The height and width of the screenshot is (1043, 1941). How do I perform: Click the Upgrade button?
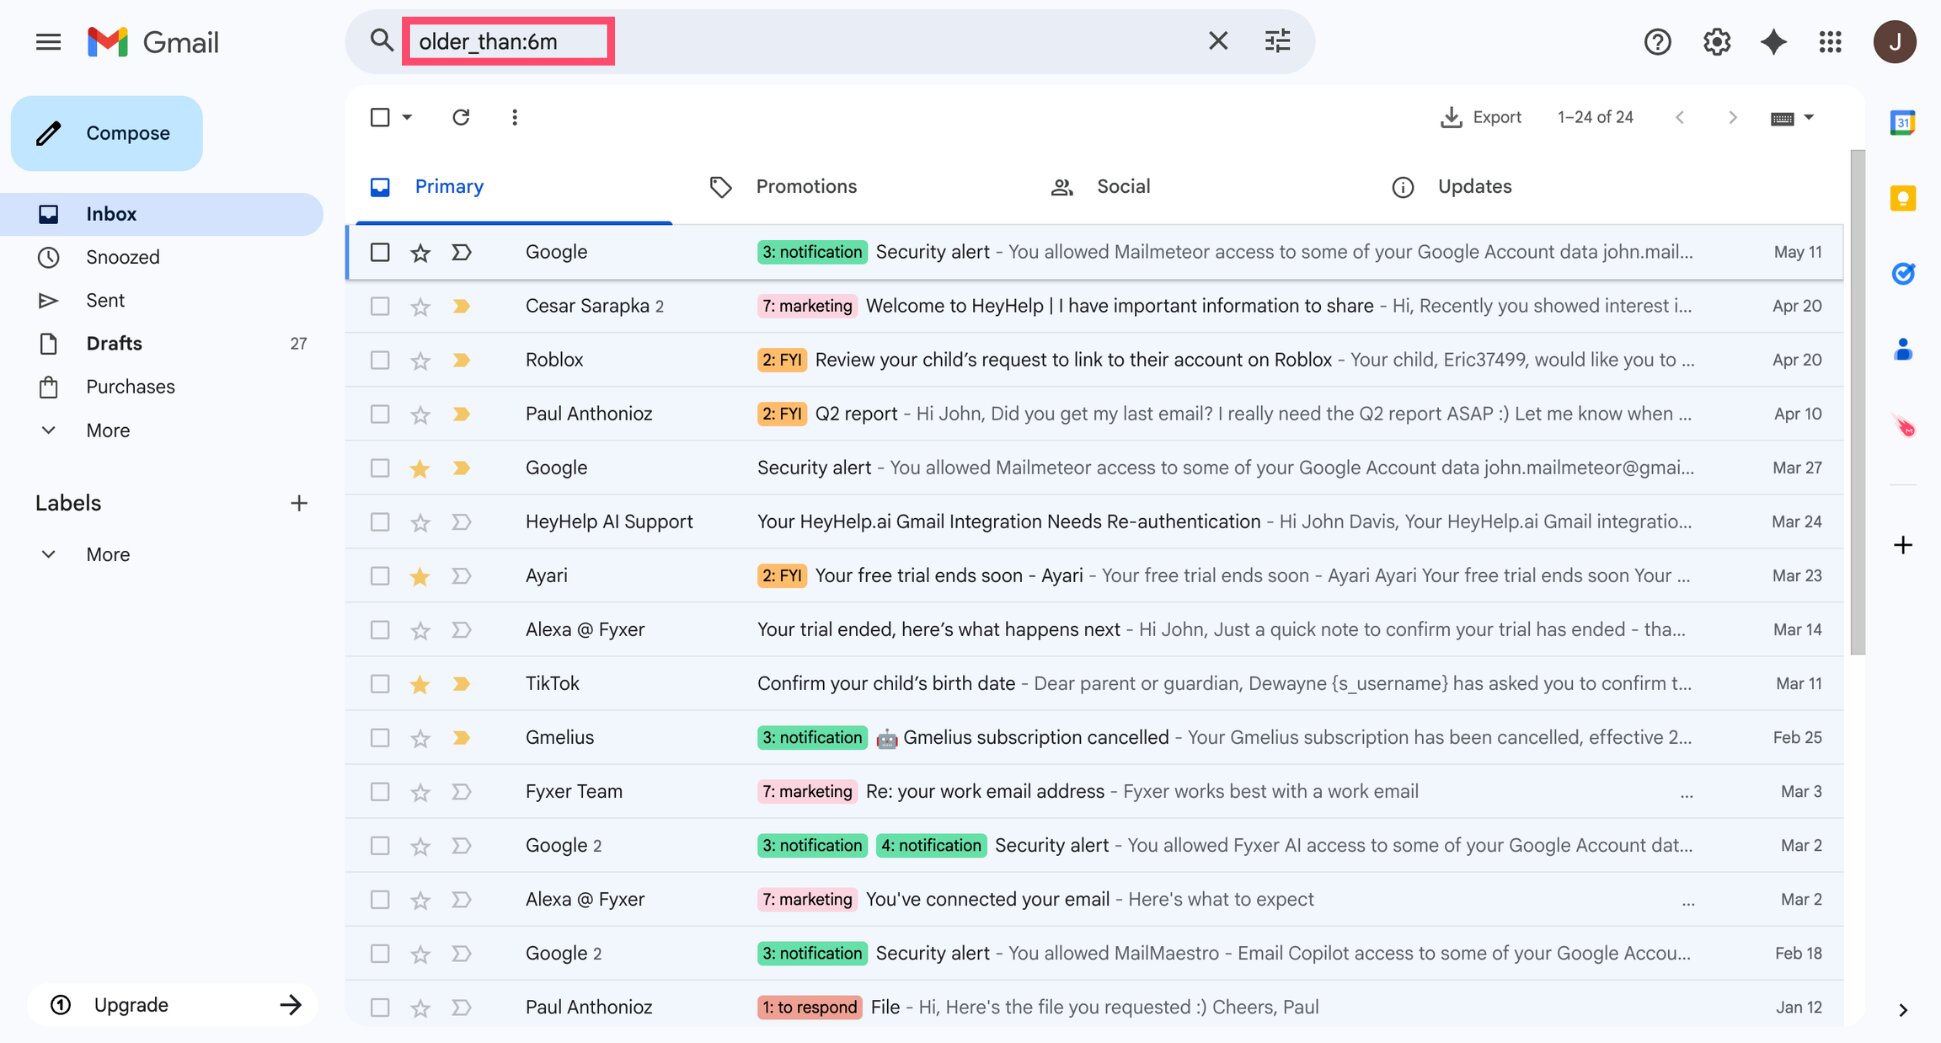pos(173,1005)
